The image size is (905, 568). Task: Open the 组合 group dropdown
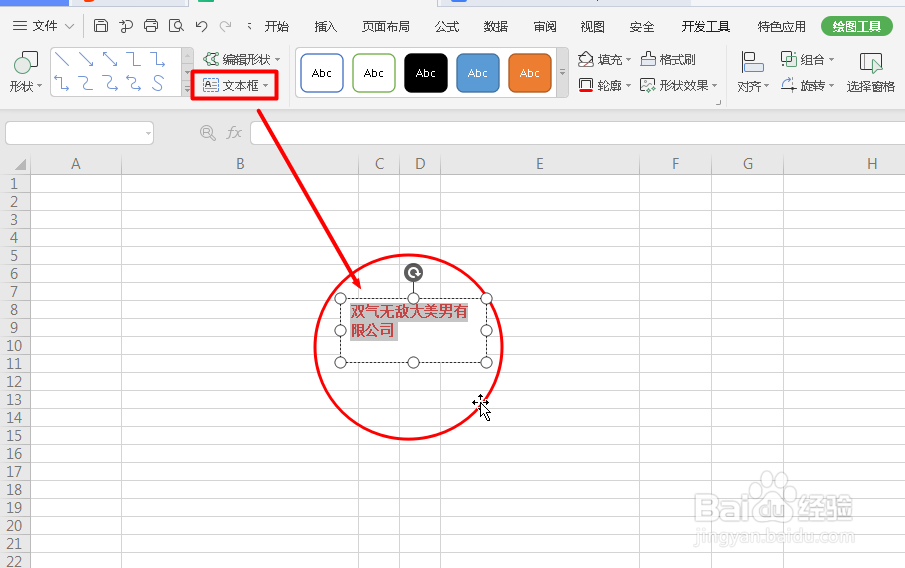pyautogui.click(x=807, y=59)
